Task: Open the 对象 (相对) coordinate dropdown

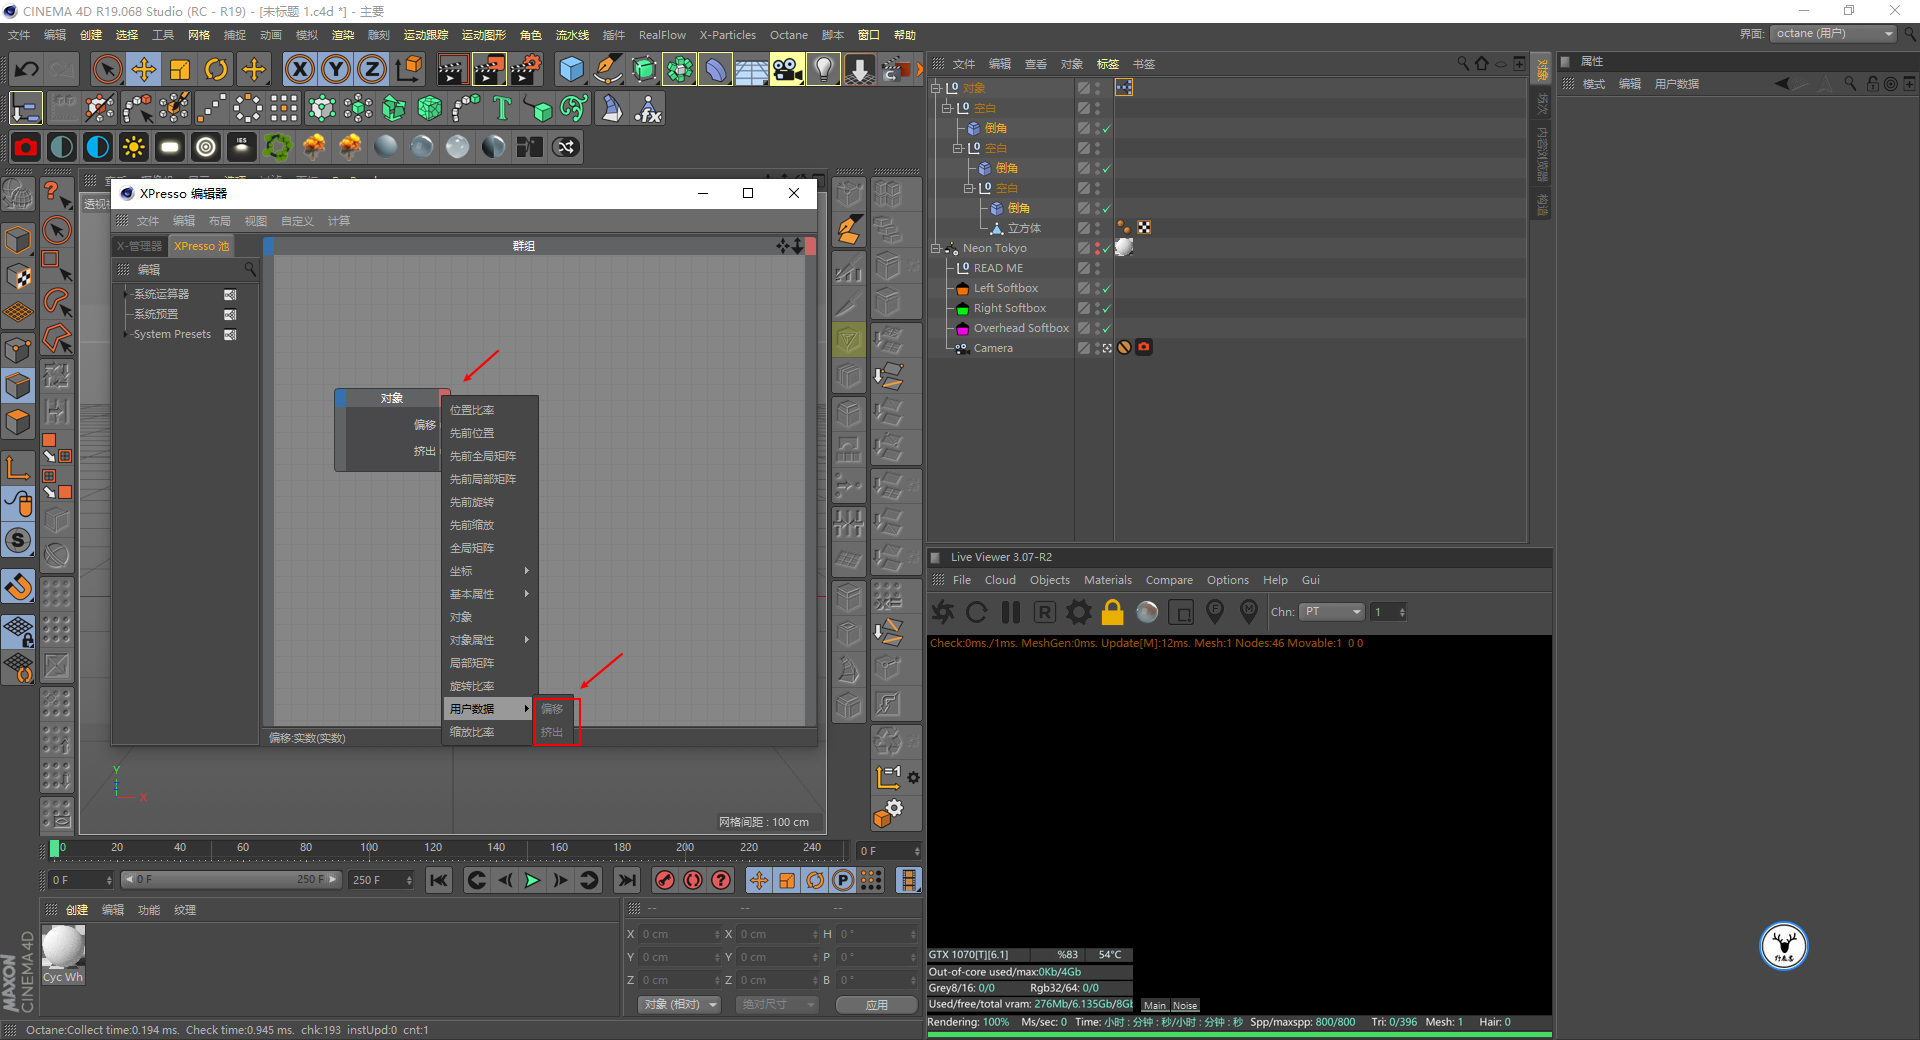Action: coord(679,1004)
